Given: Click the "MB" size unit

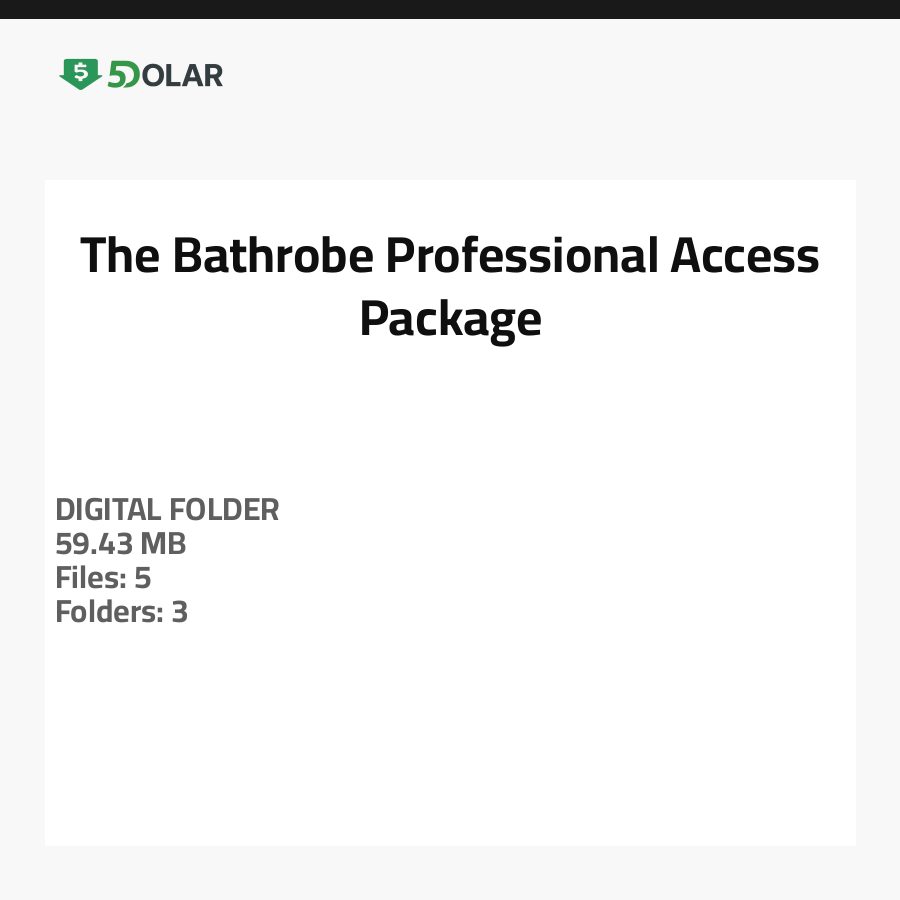Looking at the screenshot, I should [162, 544].
